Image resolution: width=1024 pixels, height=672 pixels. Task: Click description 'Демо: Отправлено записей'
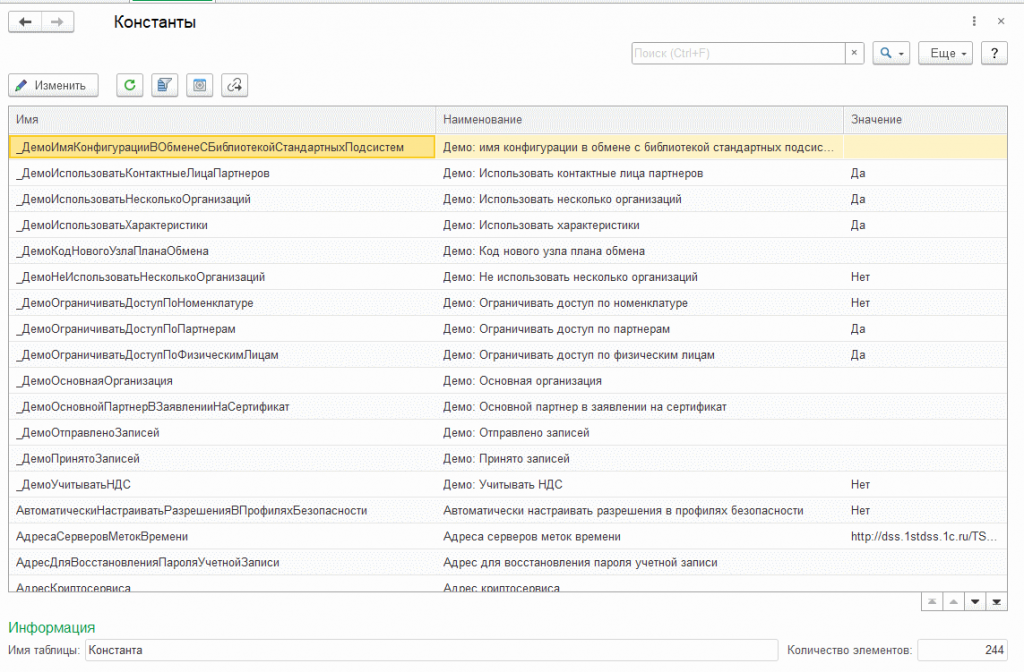click(x=516, y=433)
